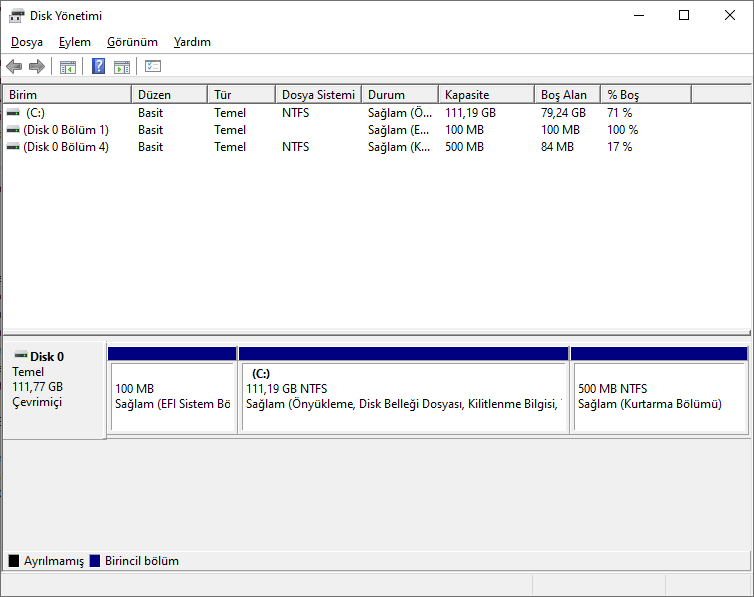Open the Yardım menu
The width and height of the screenshot is (754, 597).
tap(192, 42)
